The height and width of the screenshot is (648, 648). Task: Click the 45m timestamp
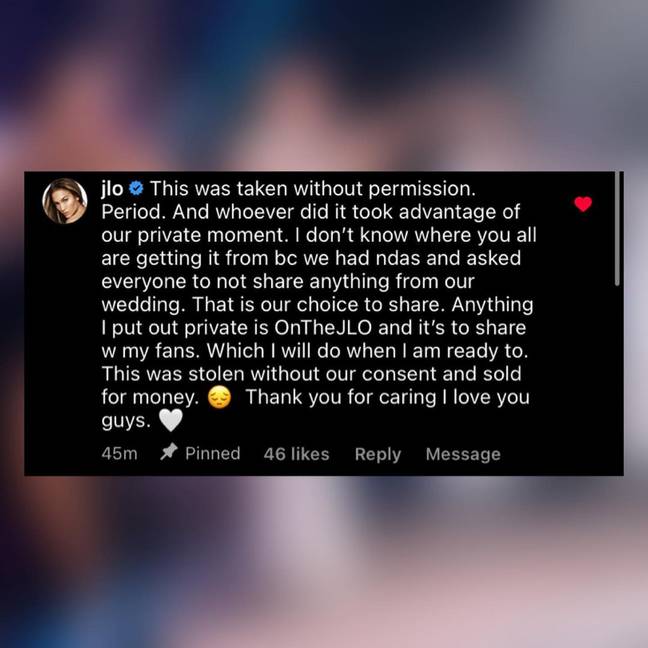(x=119, y=453)
